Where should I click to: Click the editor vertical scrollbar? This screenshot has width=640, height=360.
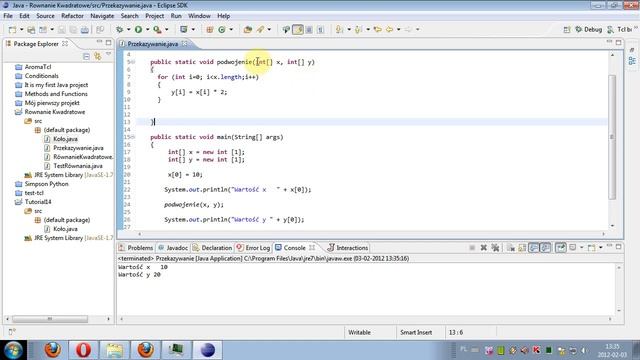pos(612,138)
